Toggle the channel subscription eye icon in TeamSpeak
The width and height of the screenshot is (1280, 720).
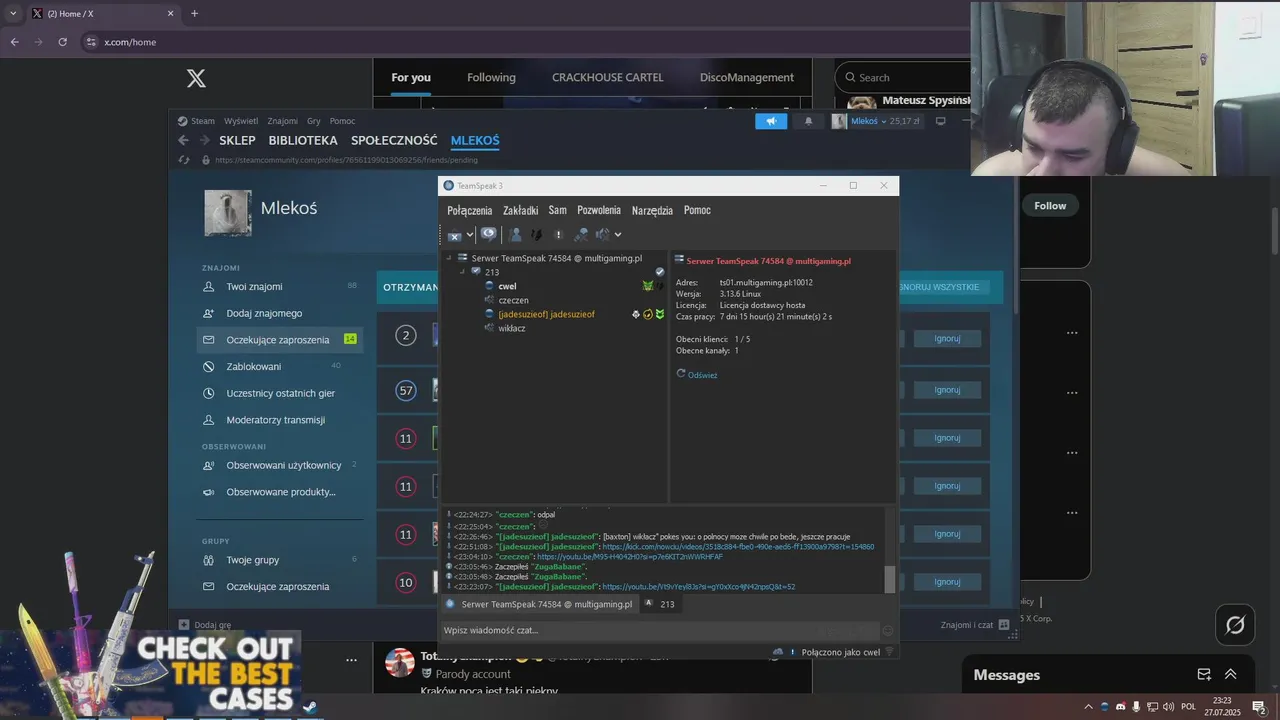(488, 234)
